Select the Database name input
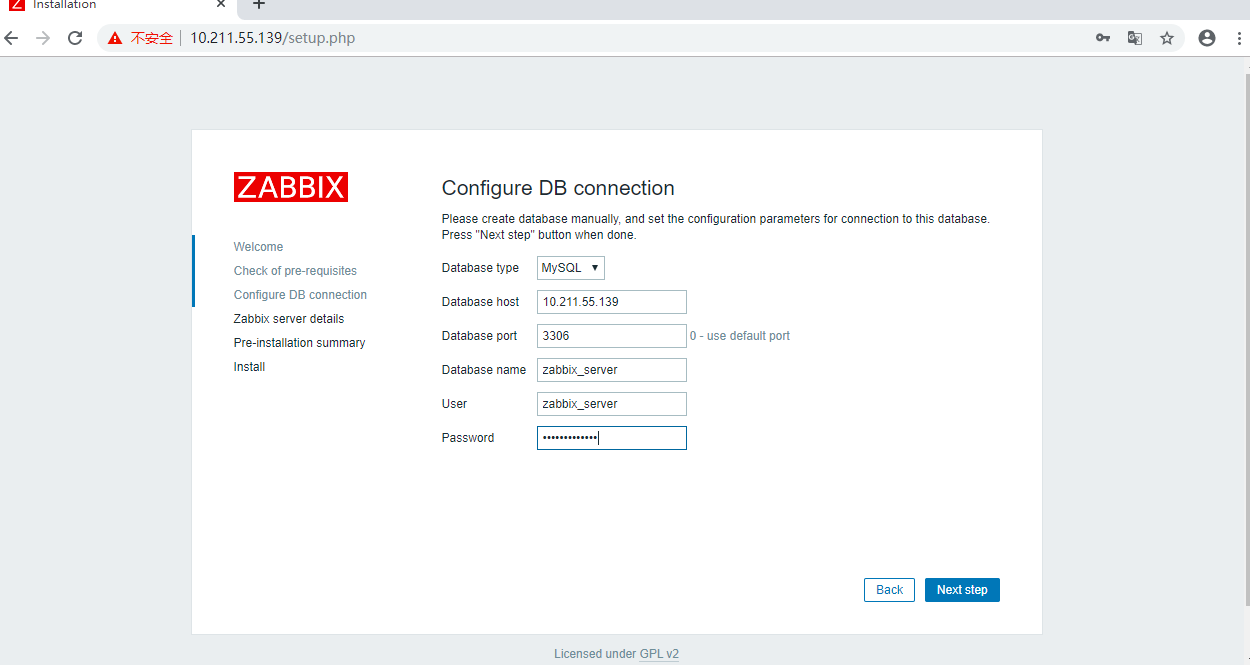 [611, 370]
